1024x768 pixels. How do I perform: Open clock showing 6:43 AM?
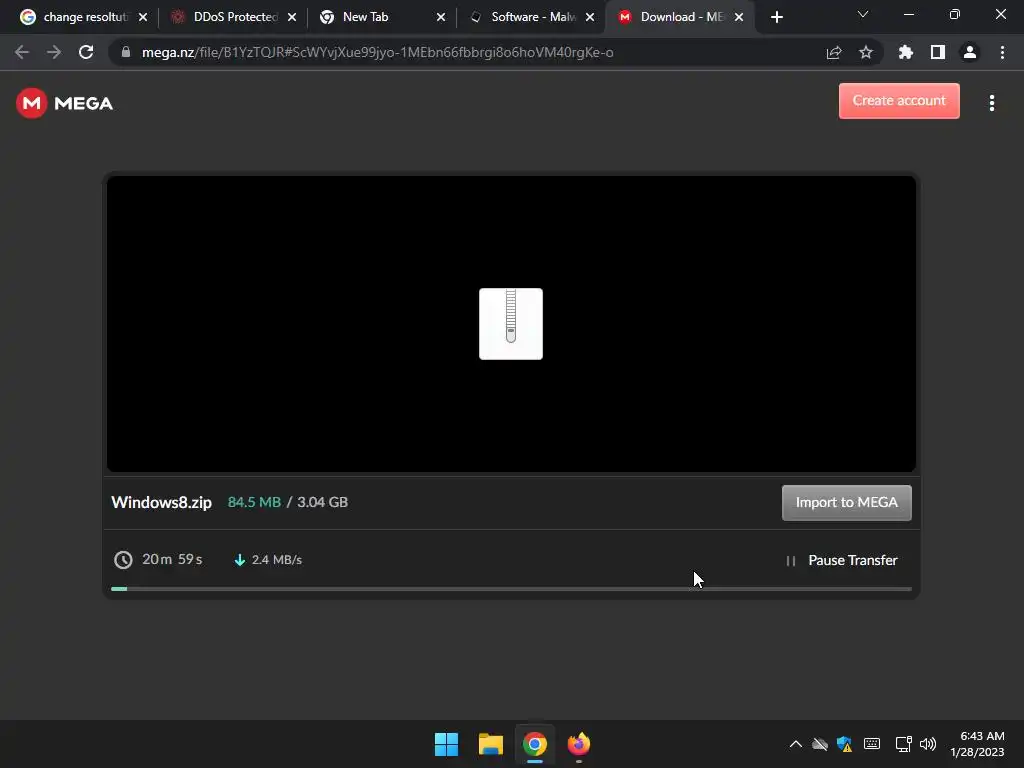pyautogui.click(x=977, y=744)
